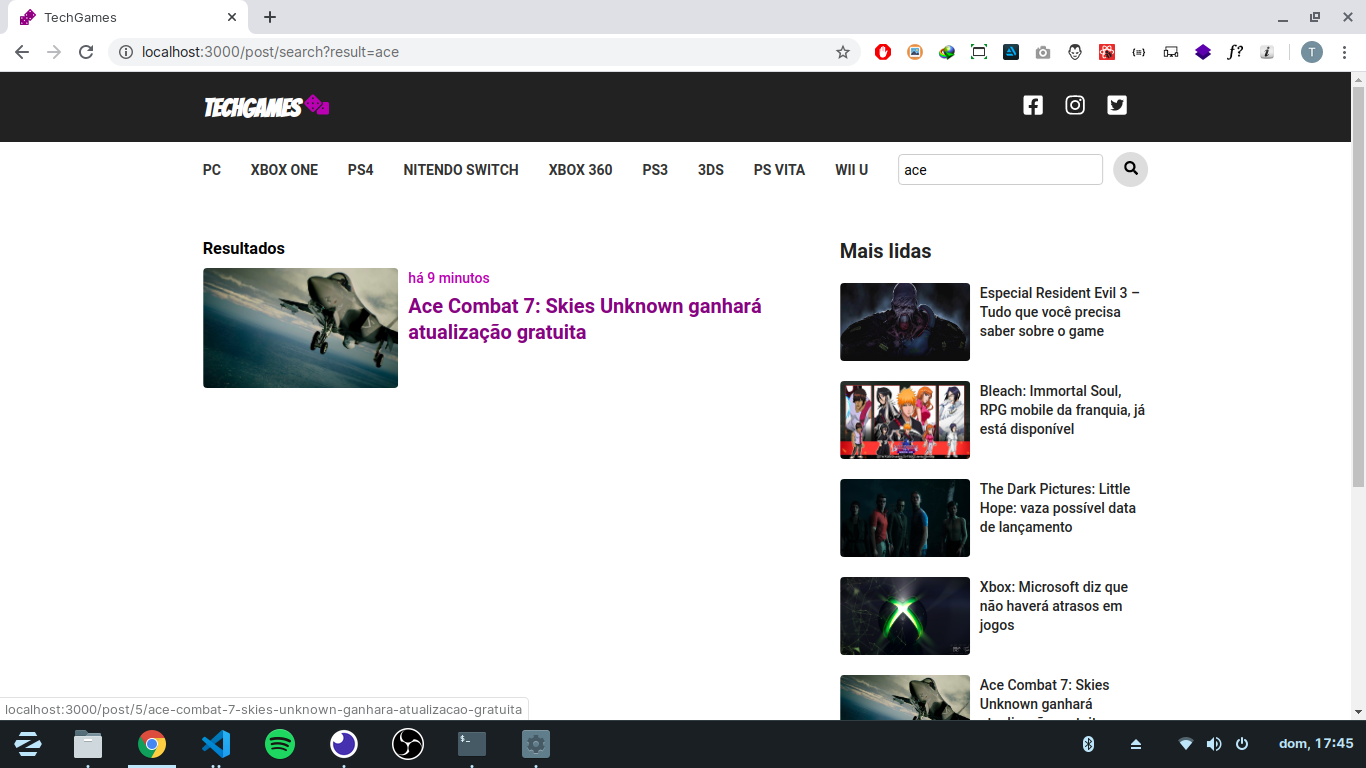Open a new browser tab with plus icon

pos(270,17)
